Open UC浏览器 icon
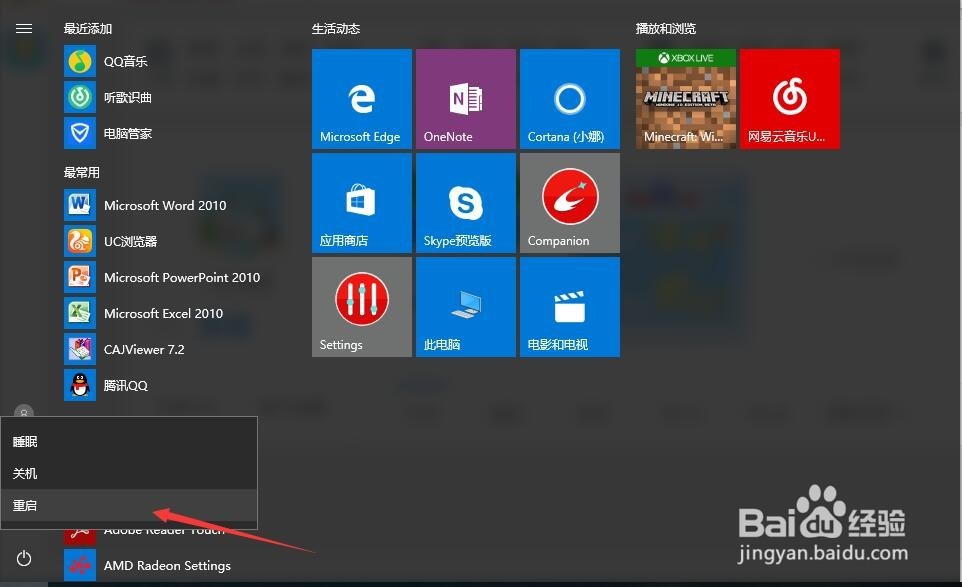The image size is (962, 587). pyautogui.click(x=80, y=241)
